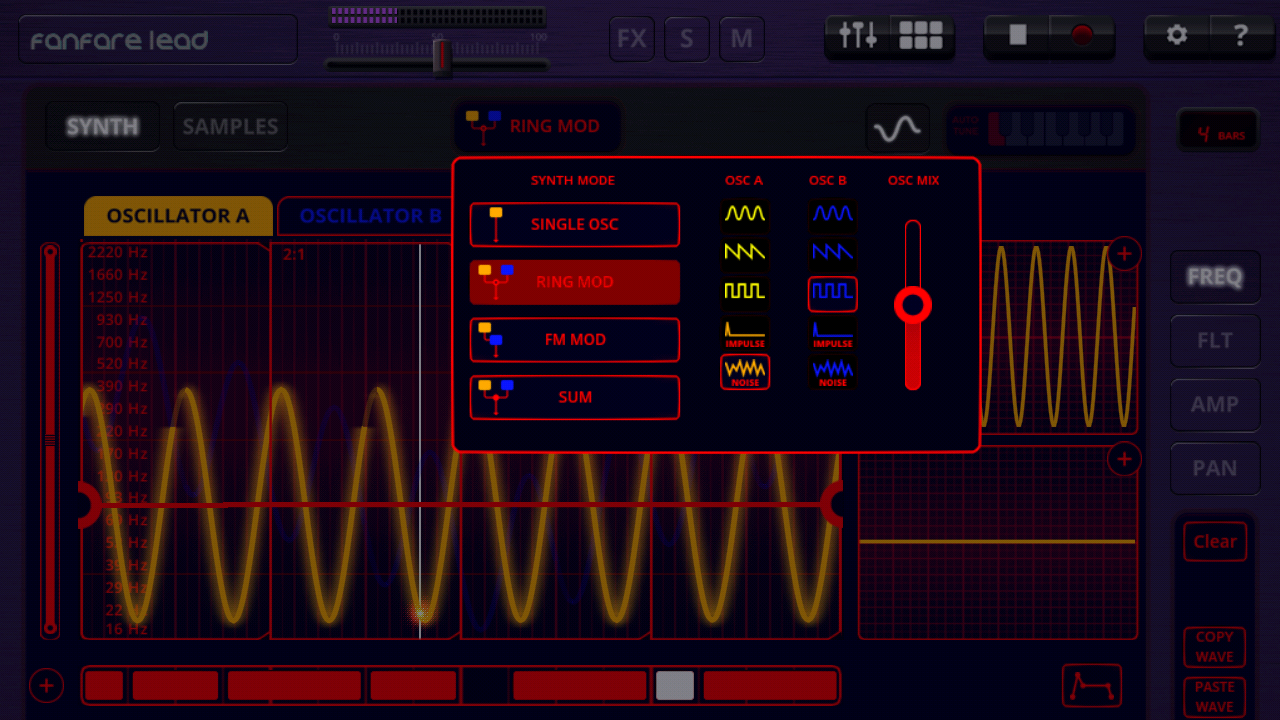
Task: Click the envelope shape icon
Action: point(1091,686)
